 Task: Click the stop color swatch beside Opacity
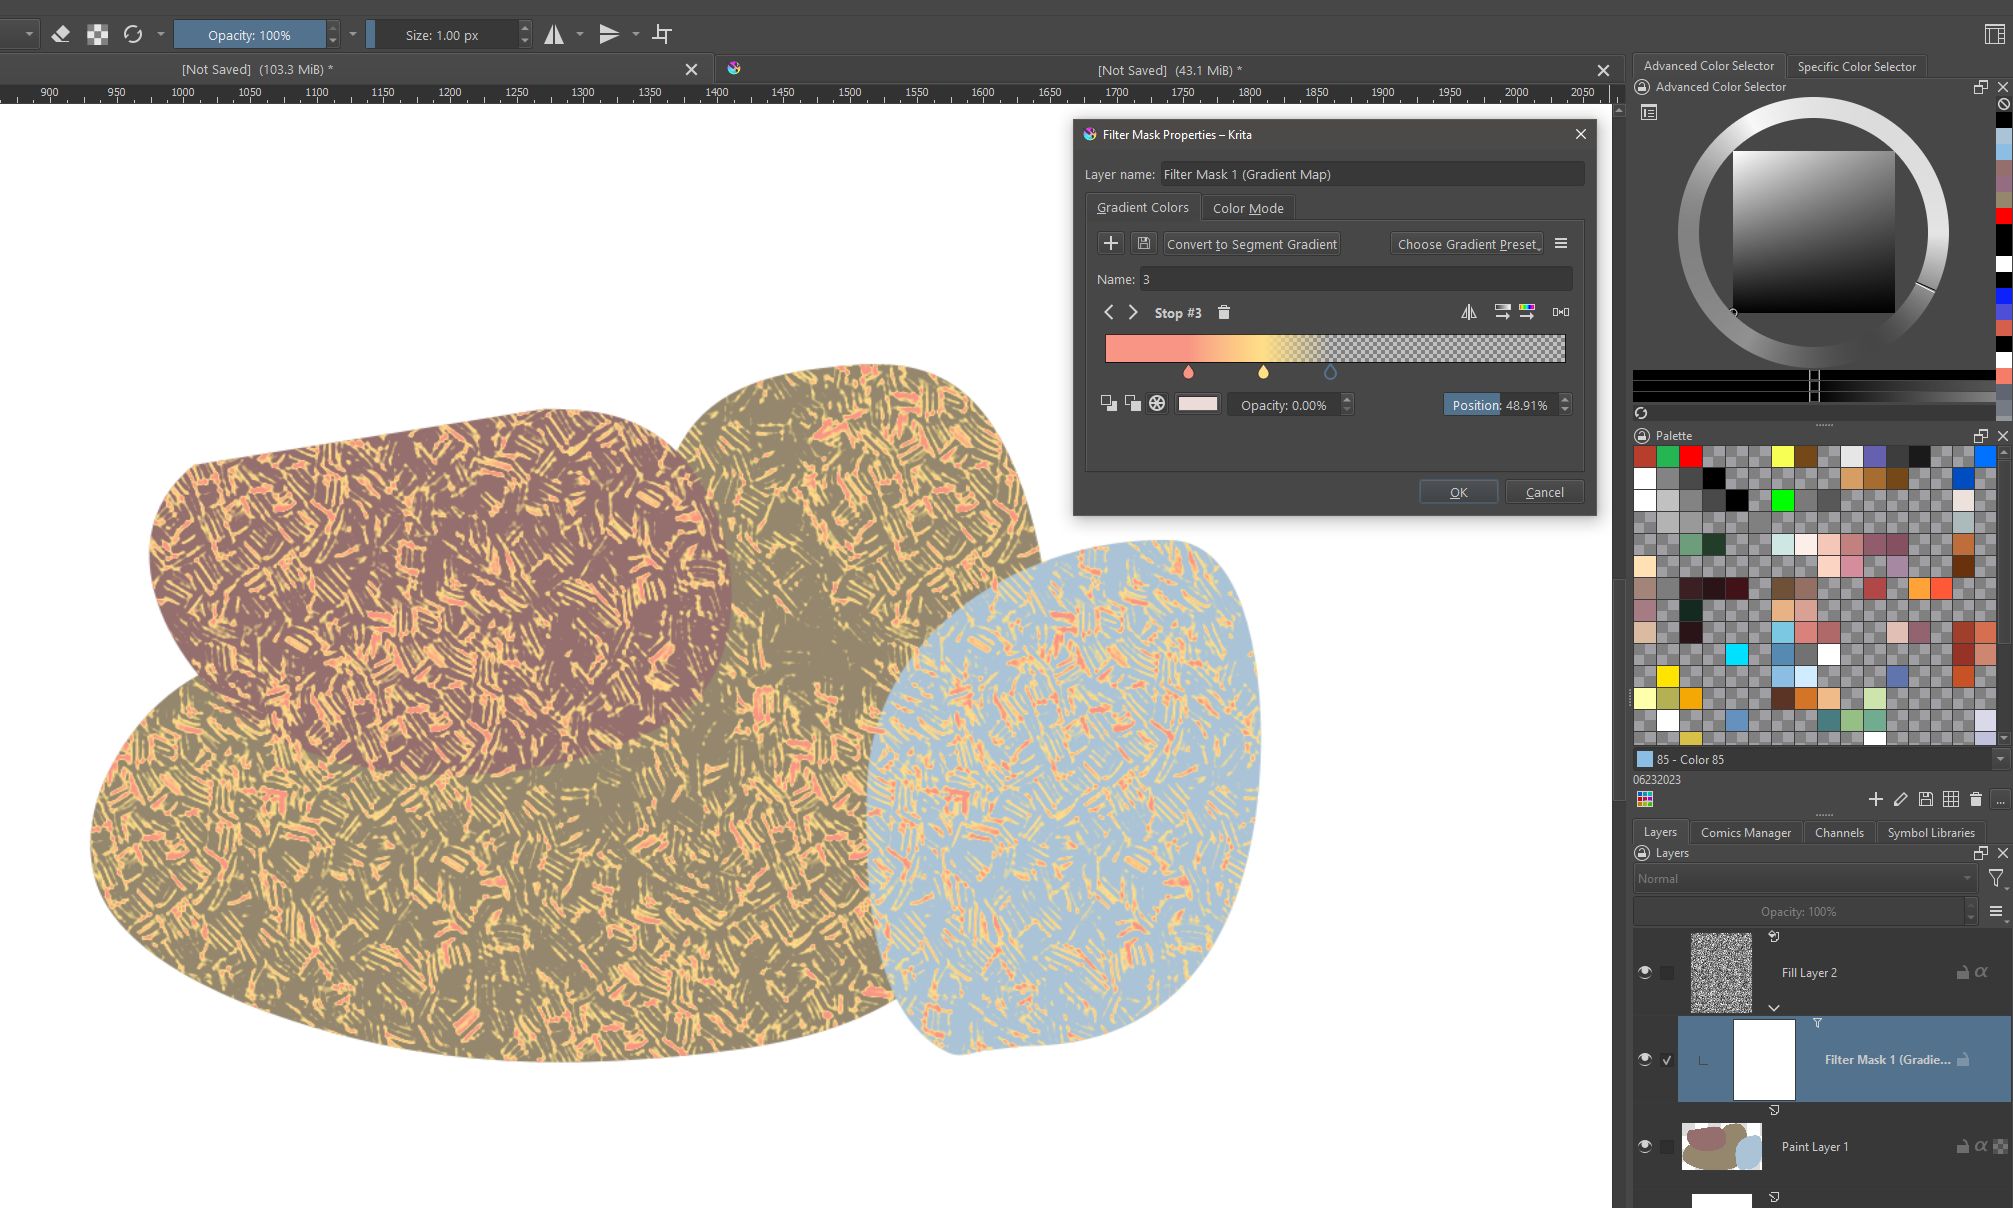[1197, 404]
